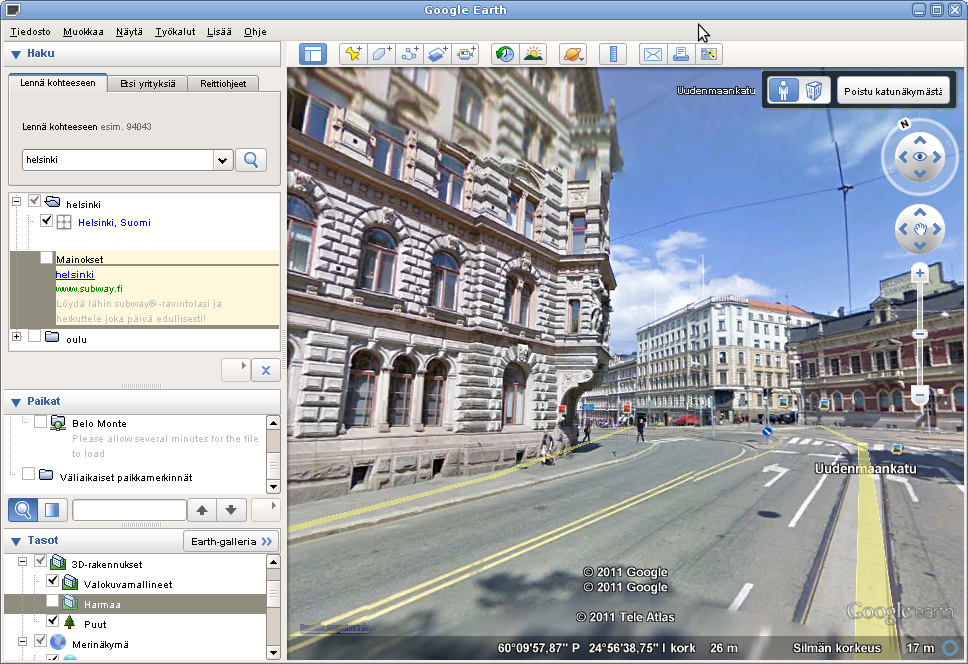968x664 pixels.
Task: Switch to the Reittiohjeet tab
Action: point(223,84)
